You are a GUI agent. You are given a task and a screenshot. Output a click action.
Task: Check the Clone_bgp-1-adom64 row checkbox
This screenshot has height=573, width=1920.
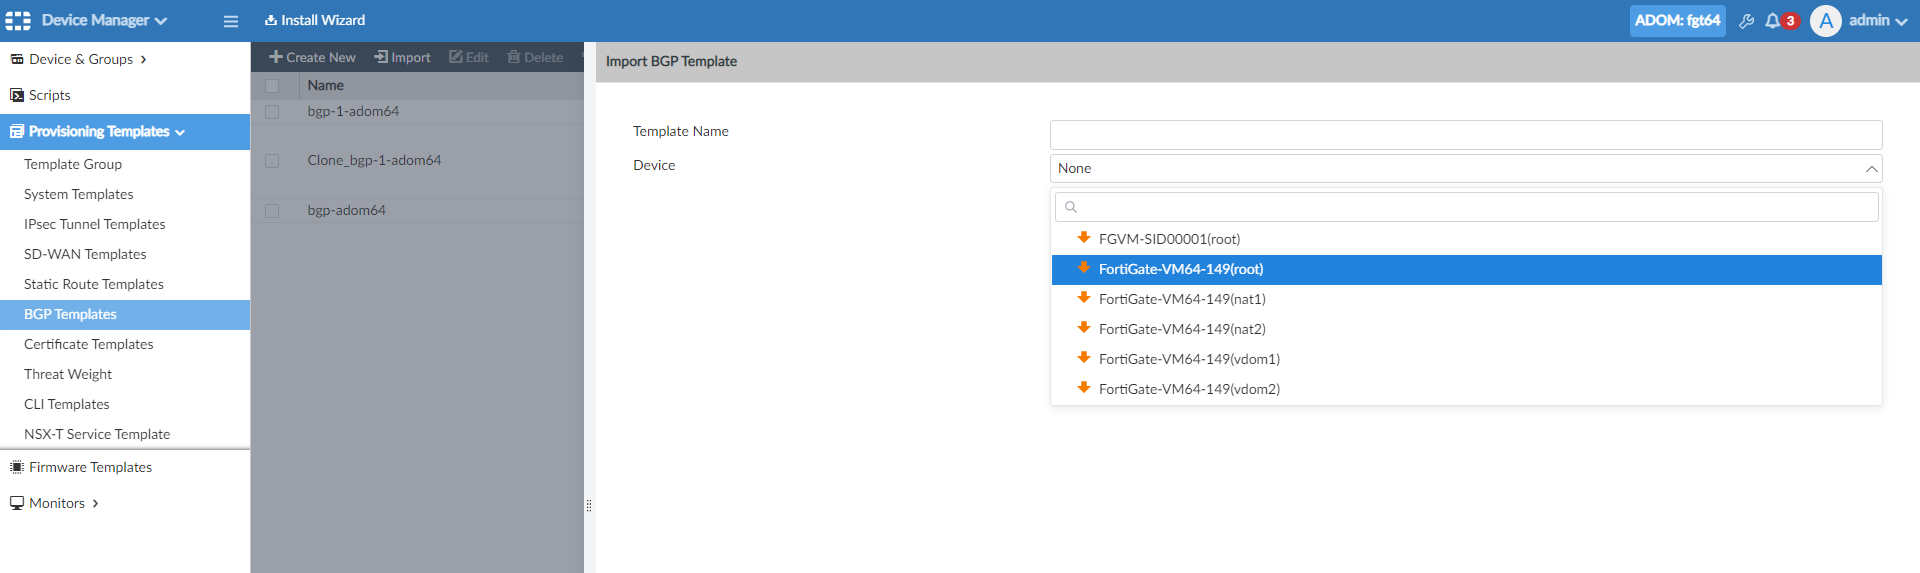(x=272, y=161)
